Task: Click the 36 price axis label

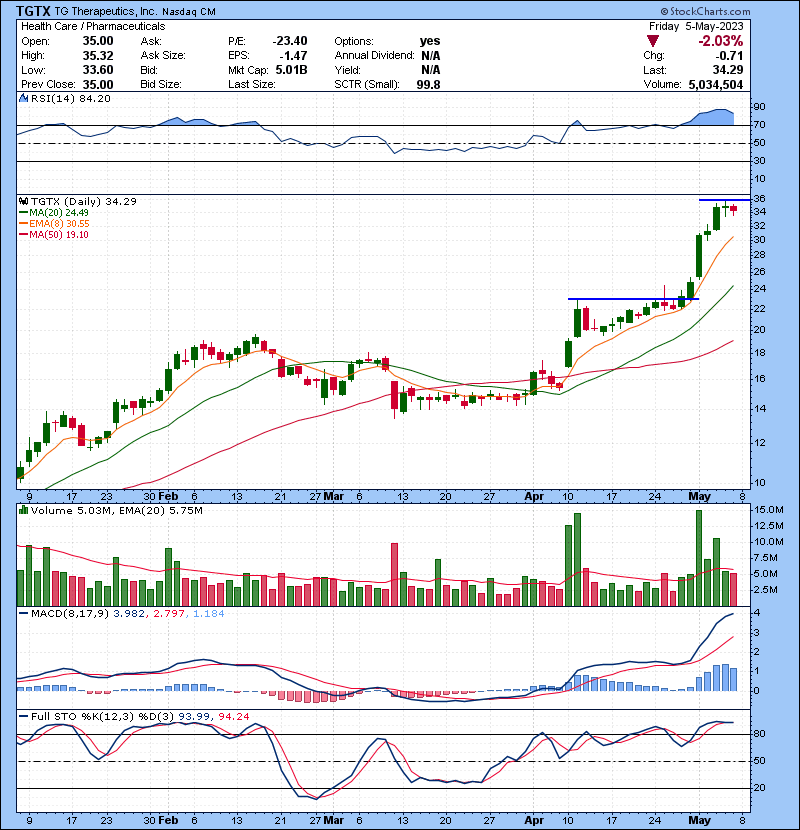Action: pyautogui.click(x=759, y=199)
